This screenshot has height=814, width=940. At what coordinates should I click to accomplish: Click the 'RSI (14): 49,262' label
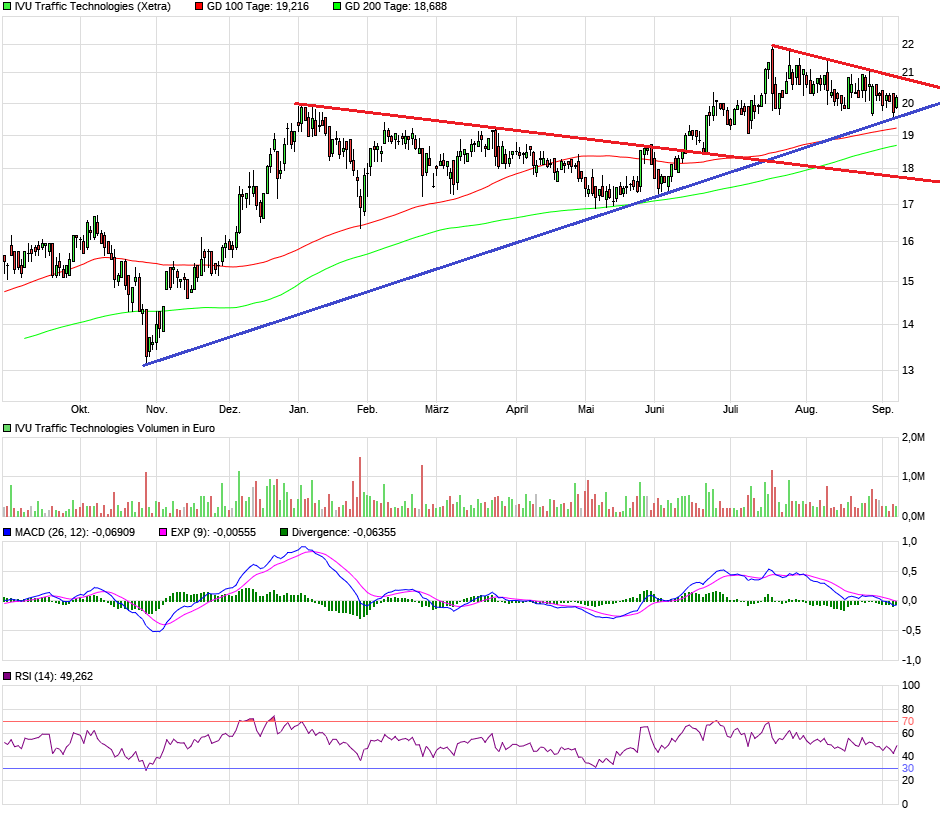coord(54,676)
